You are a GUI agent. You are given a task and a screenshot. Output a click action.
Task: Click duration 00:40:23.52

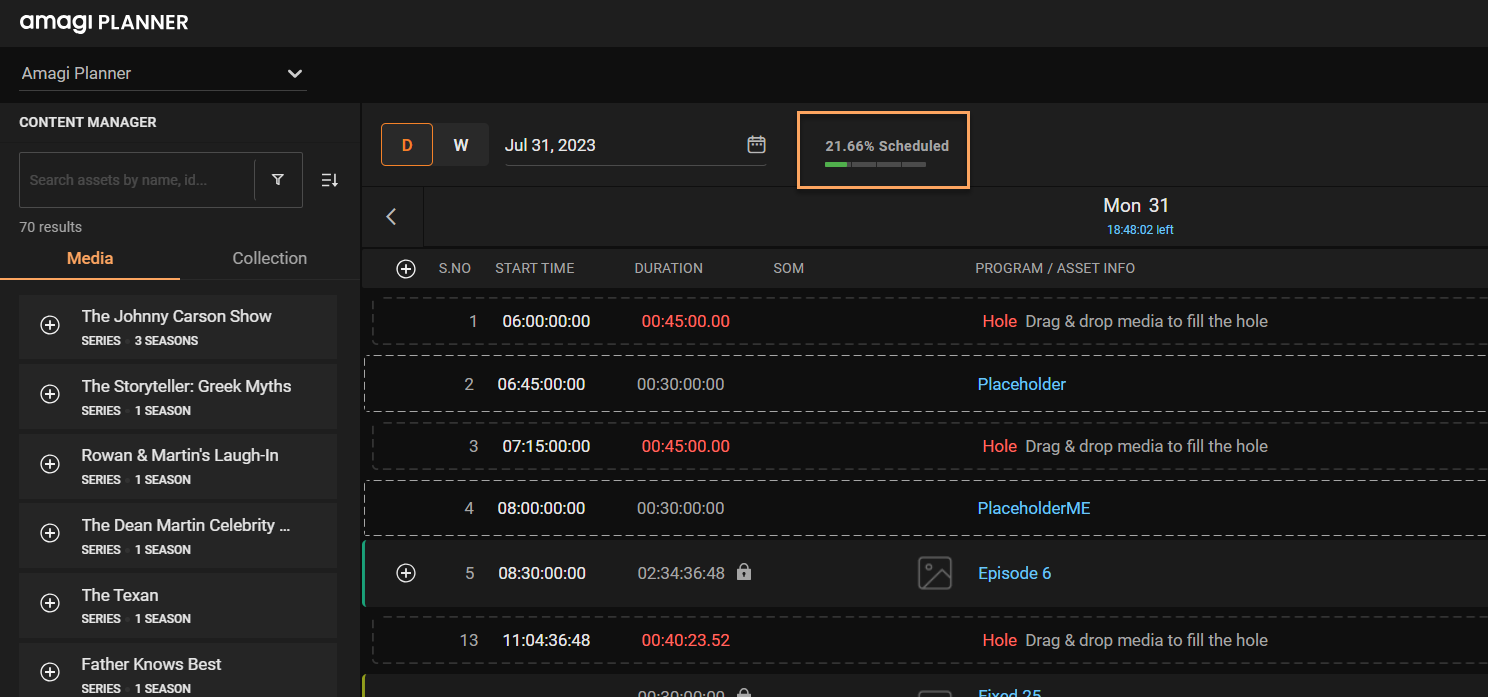pos(686,640)
